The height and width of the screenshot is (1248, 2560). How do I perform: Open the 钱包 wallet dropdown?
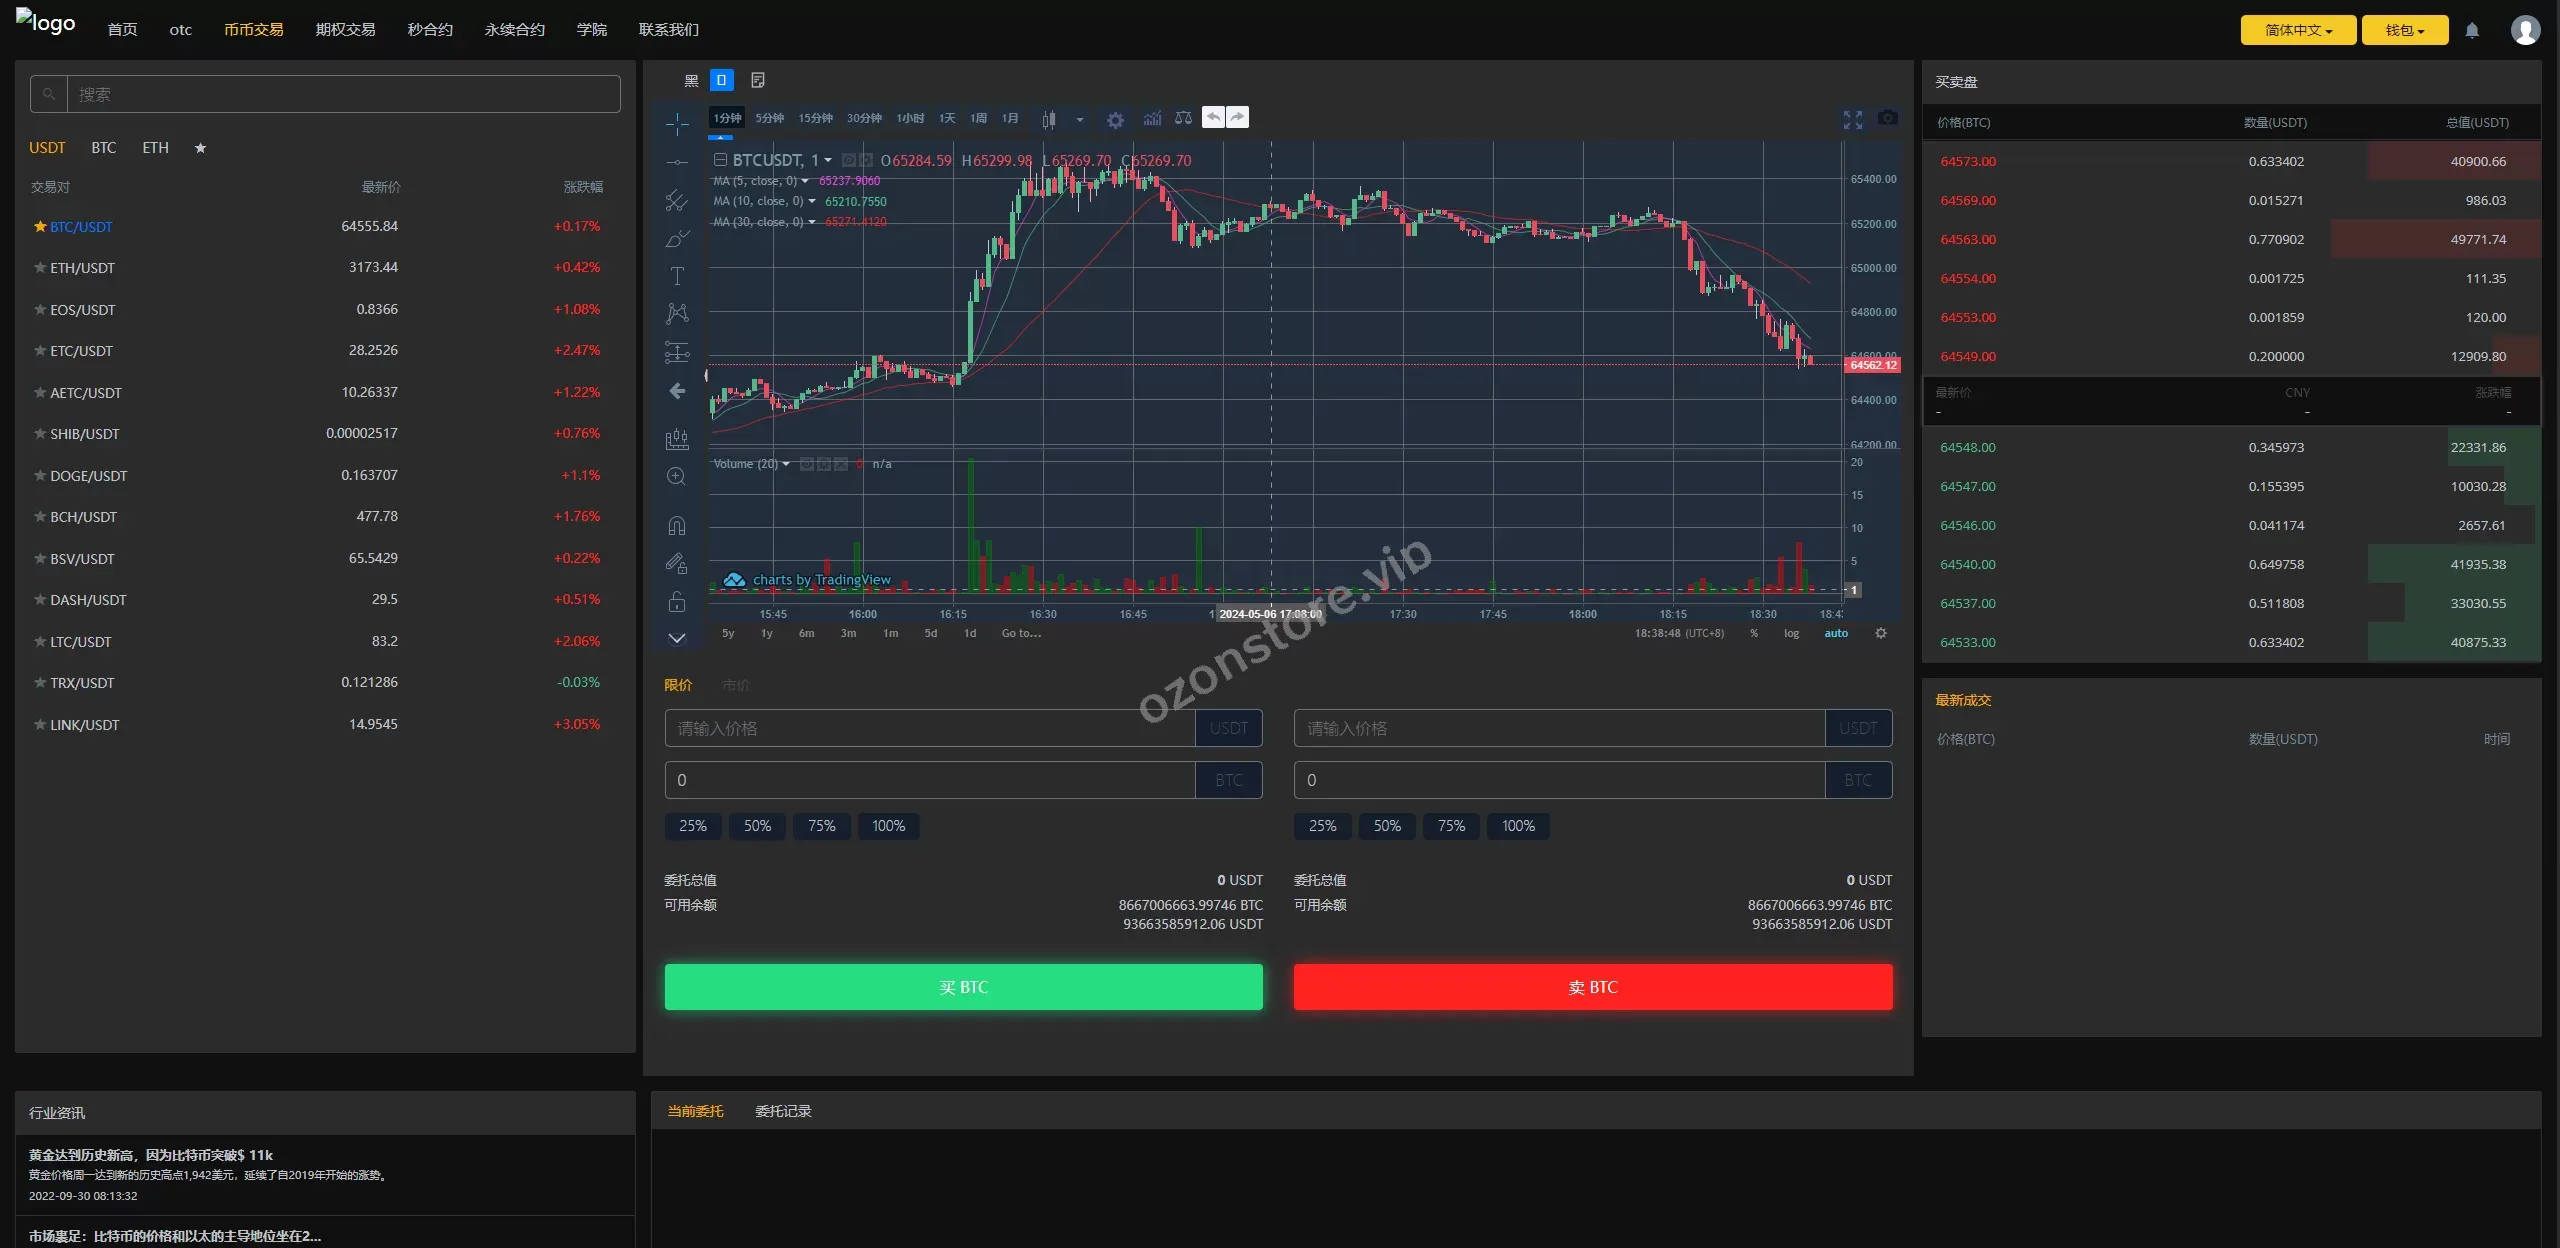pyautogui.click(x=2404, y=30)
